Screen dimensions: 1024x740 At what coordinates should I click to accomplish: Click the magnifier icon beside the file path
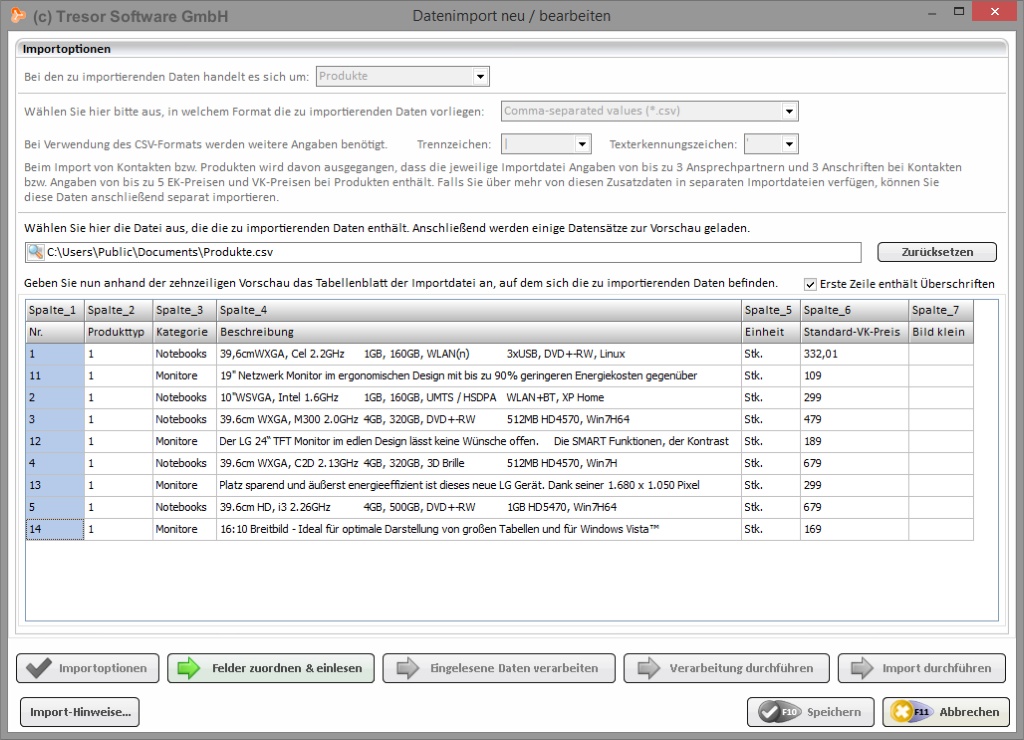click(36, 252)
